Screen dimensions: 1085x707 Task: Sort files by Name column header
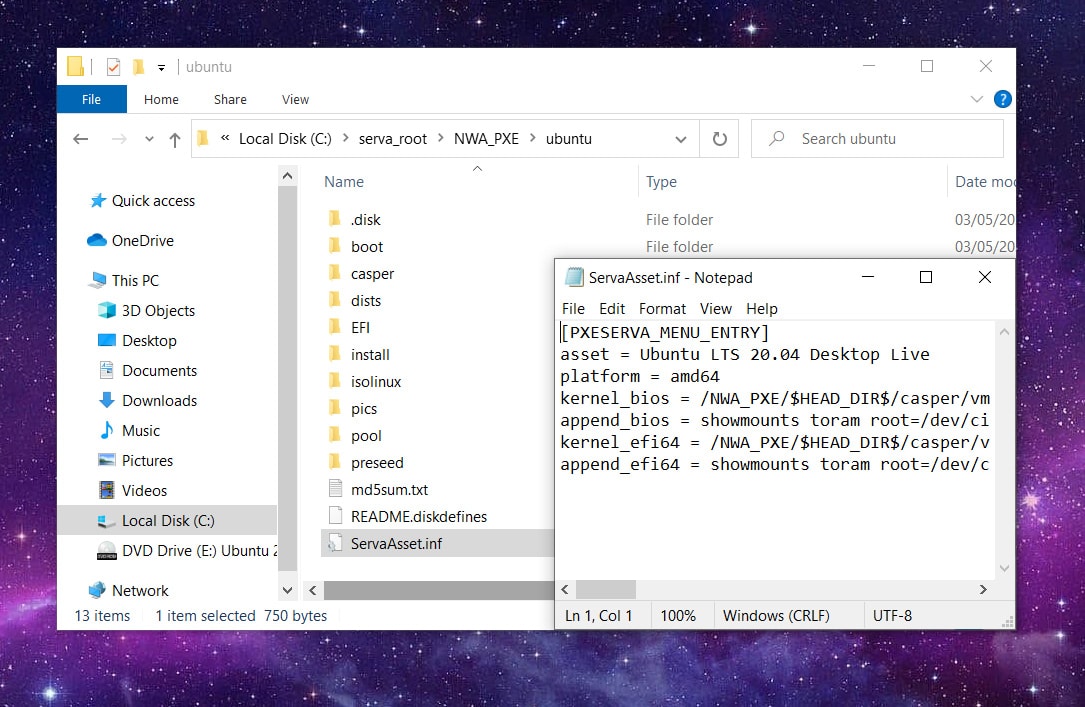(344, 182)
